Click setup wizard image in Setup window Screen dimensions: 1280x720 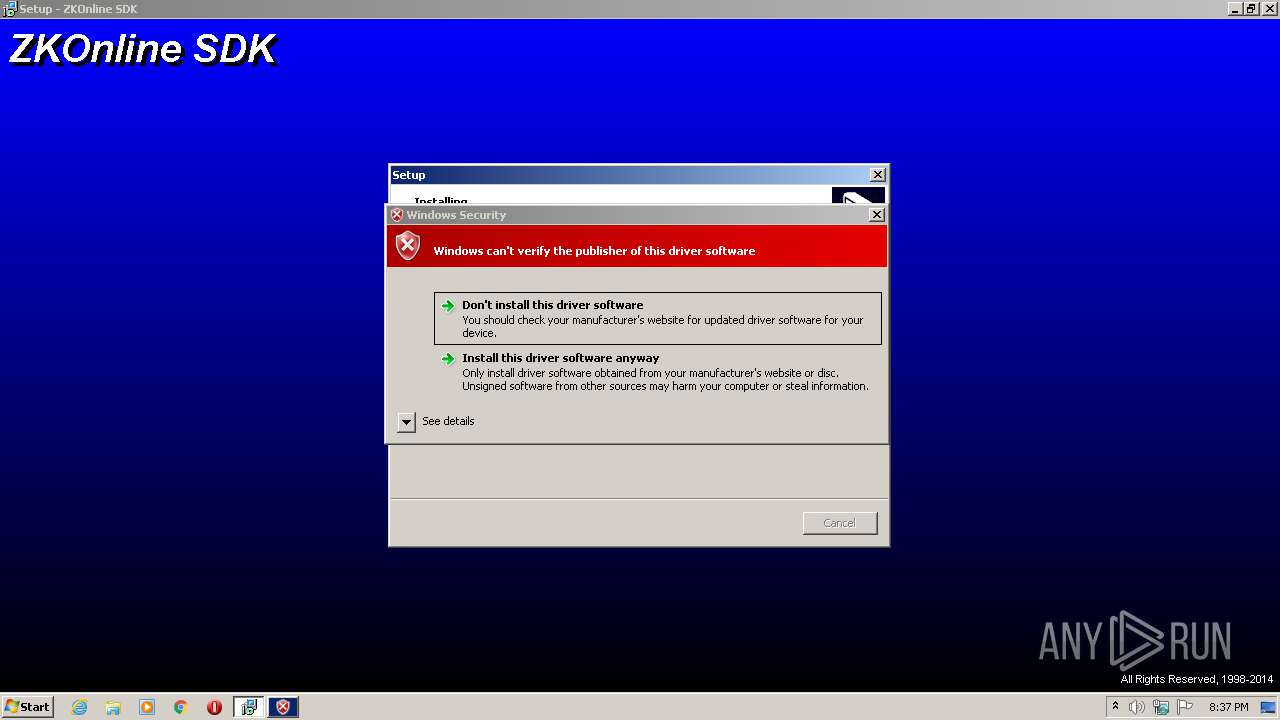coord(858,196)
